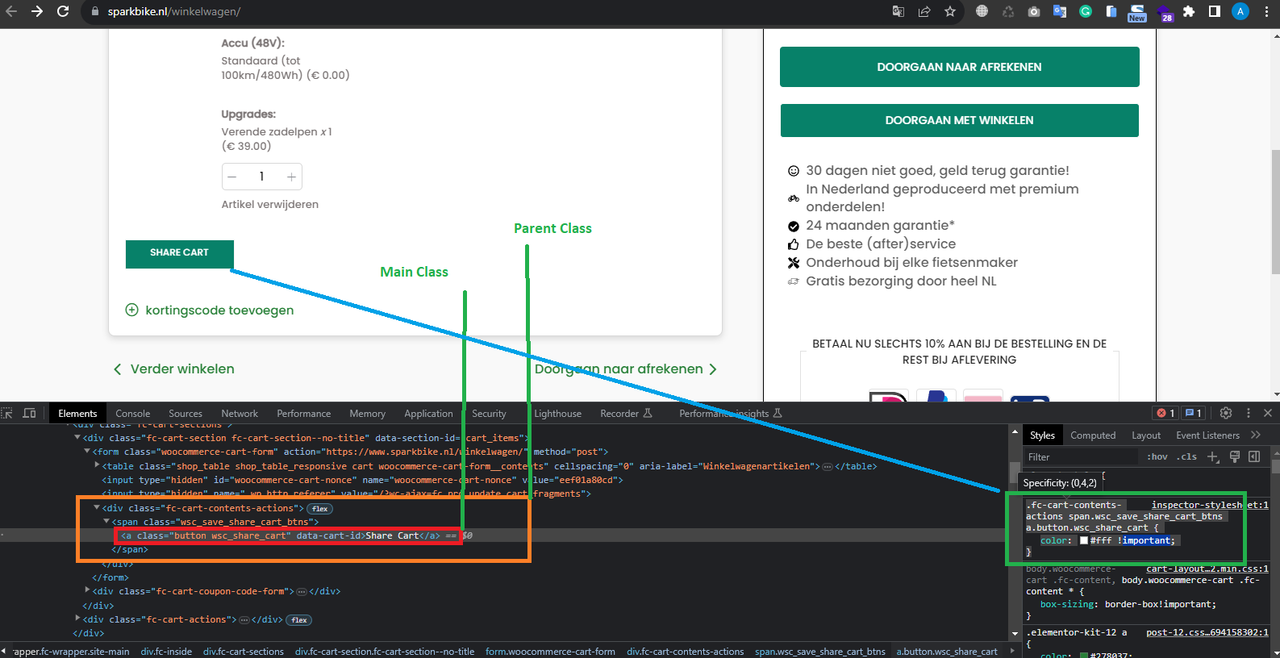The image size is (1280, 658).
Task: Follow the 'Verder winkelen' link
Action: [174, 369]
